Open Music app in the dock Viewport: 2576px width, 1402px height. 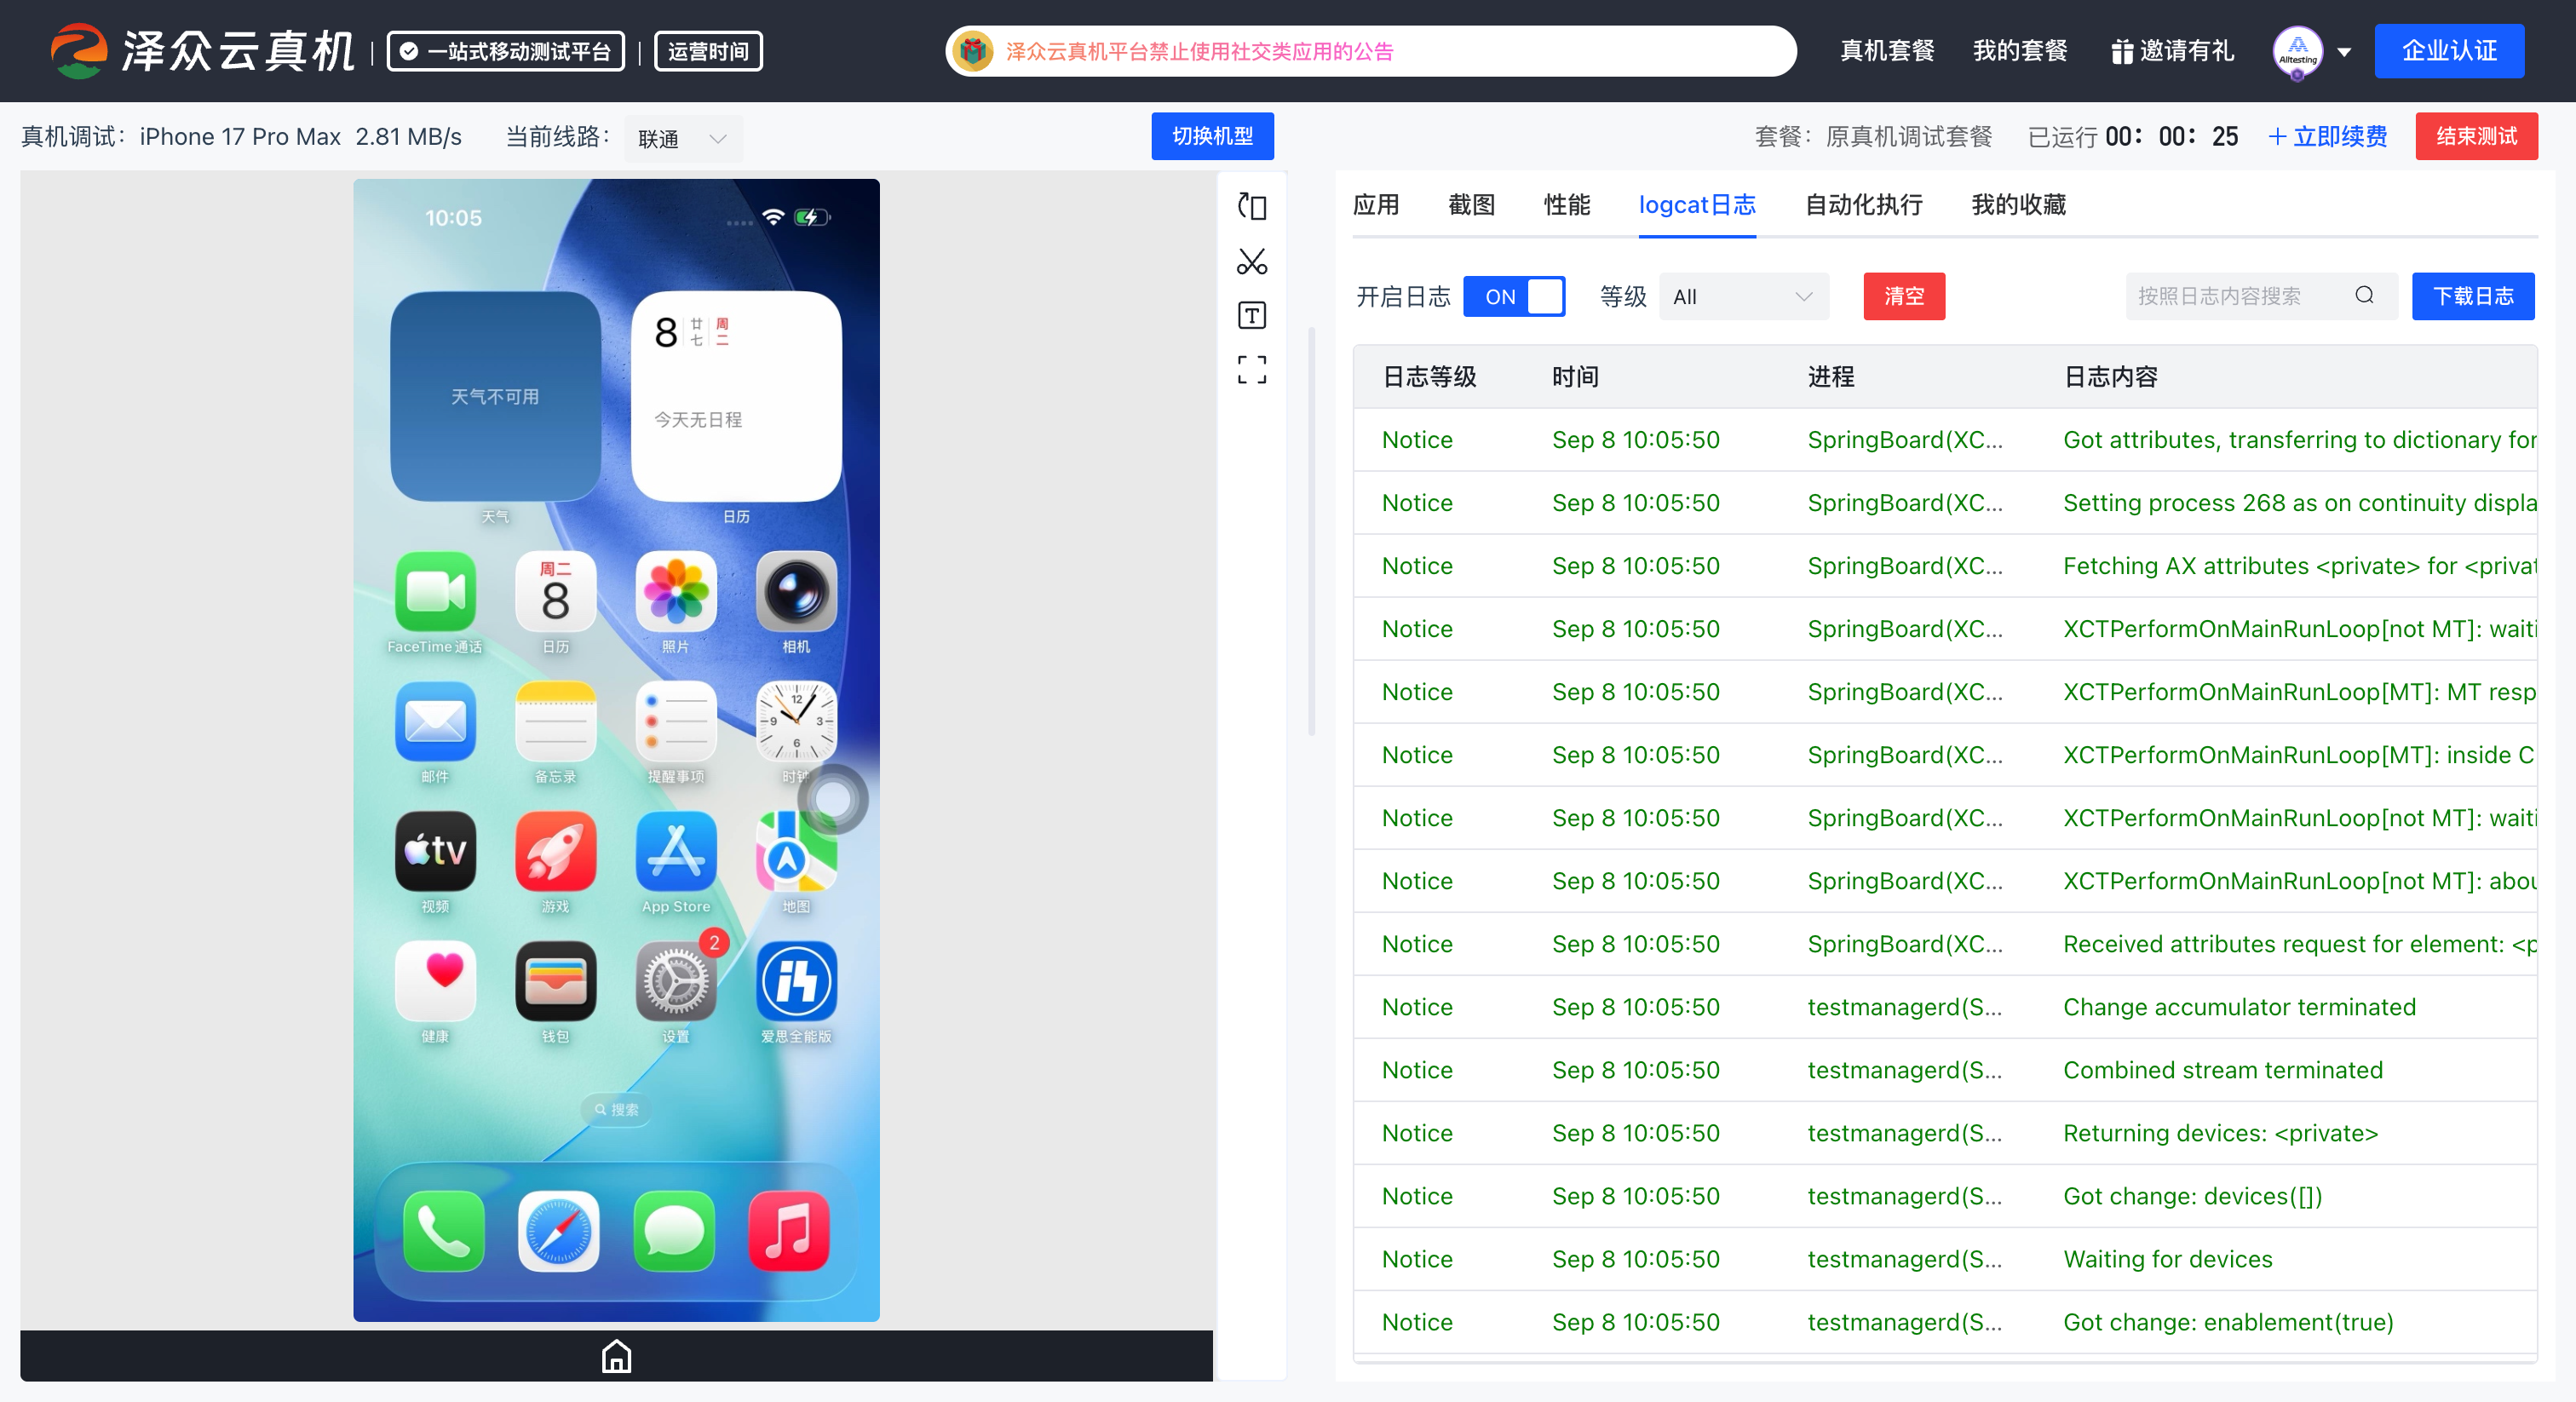tap(789, 1231)
